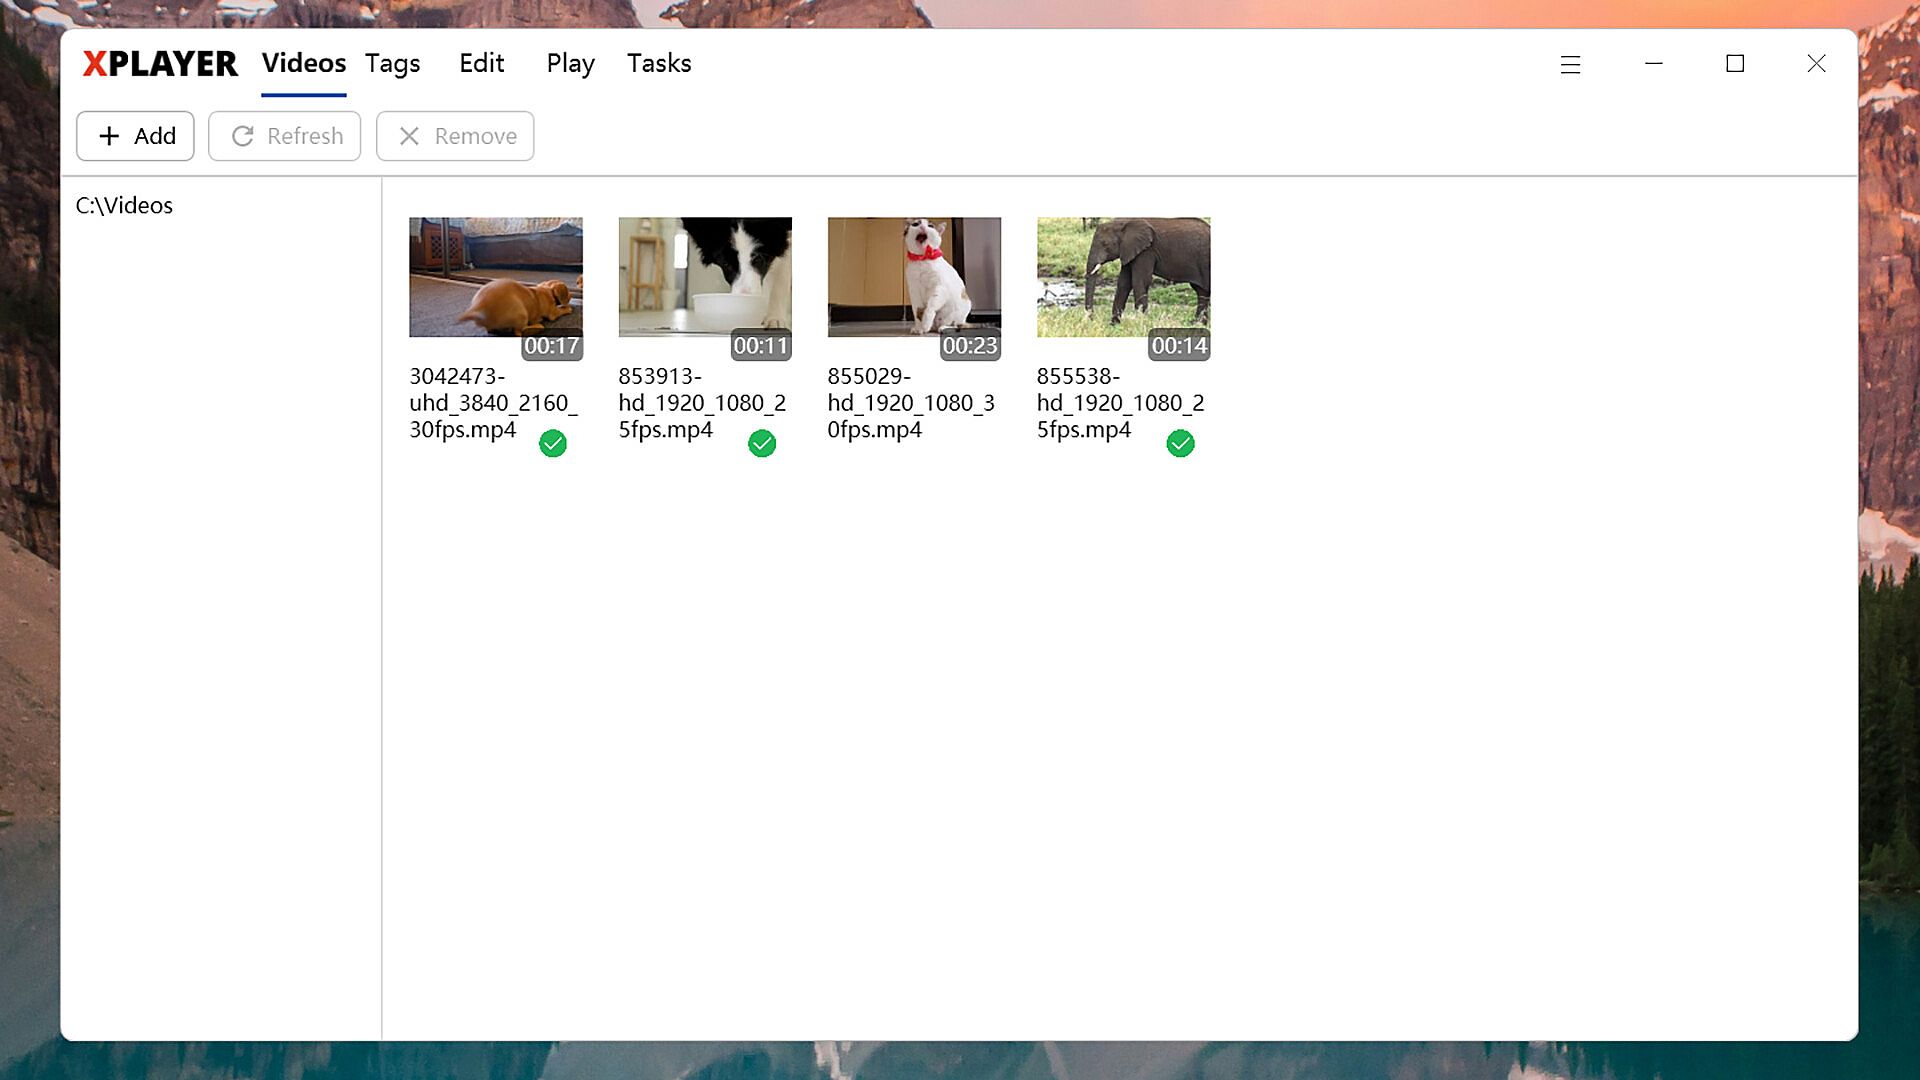
Task: Open the Tasks tab
Action: 659,64
